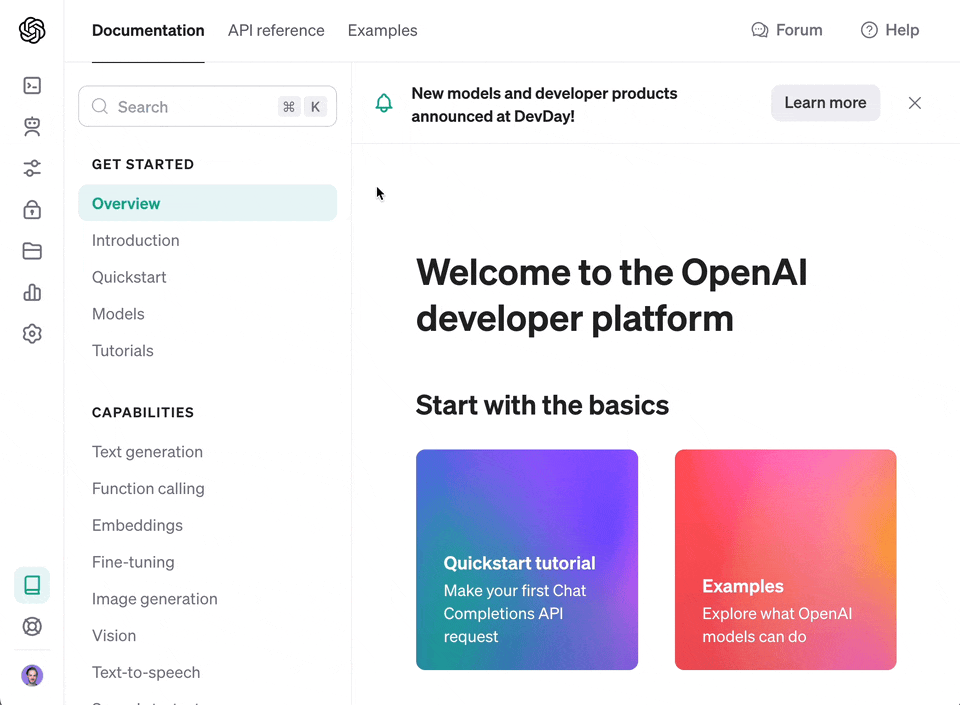
Task: Switch to the Documentation tab
Action: click(148, 31)
